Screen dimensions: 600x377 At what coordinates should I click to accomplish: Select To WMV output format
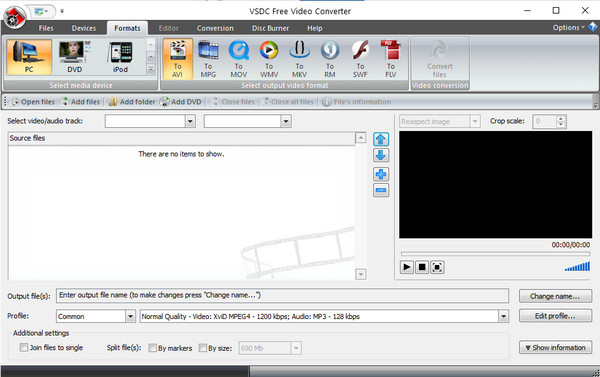coord(269,59)
